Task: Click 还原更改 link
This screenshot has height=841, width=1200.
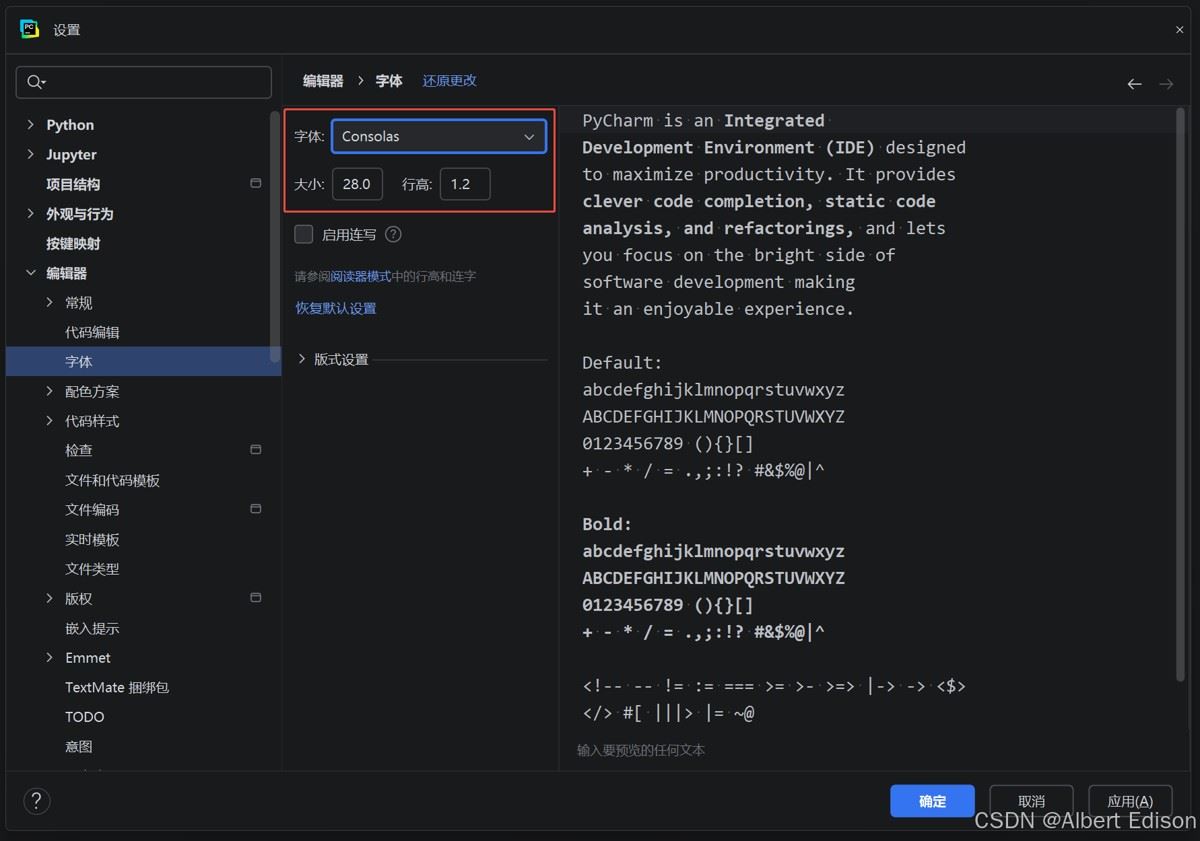Action: (x=449, y=81)
